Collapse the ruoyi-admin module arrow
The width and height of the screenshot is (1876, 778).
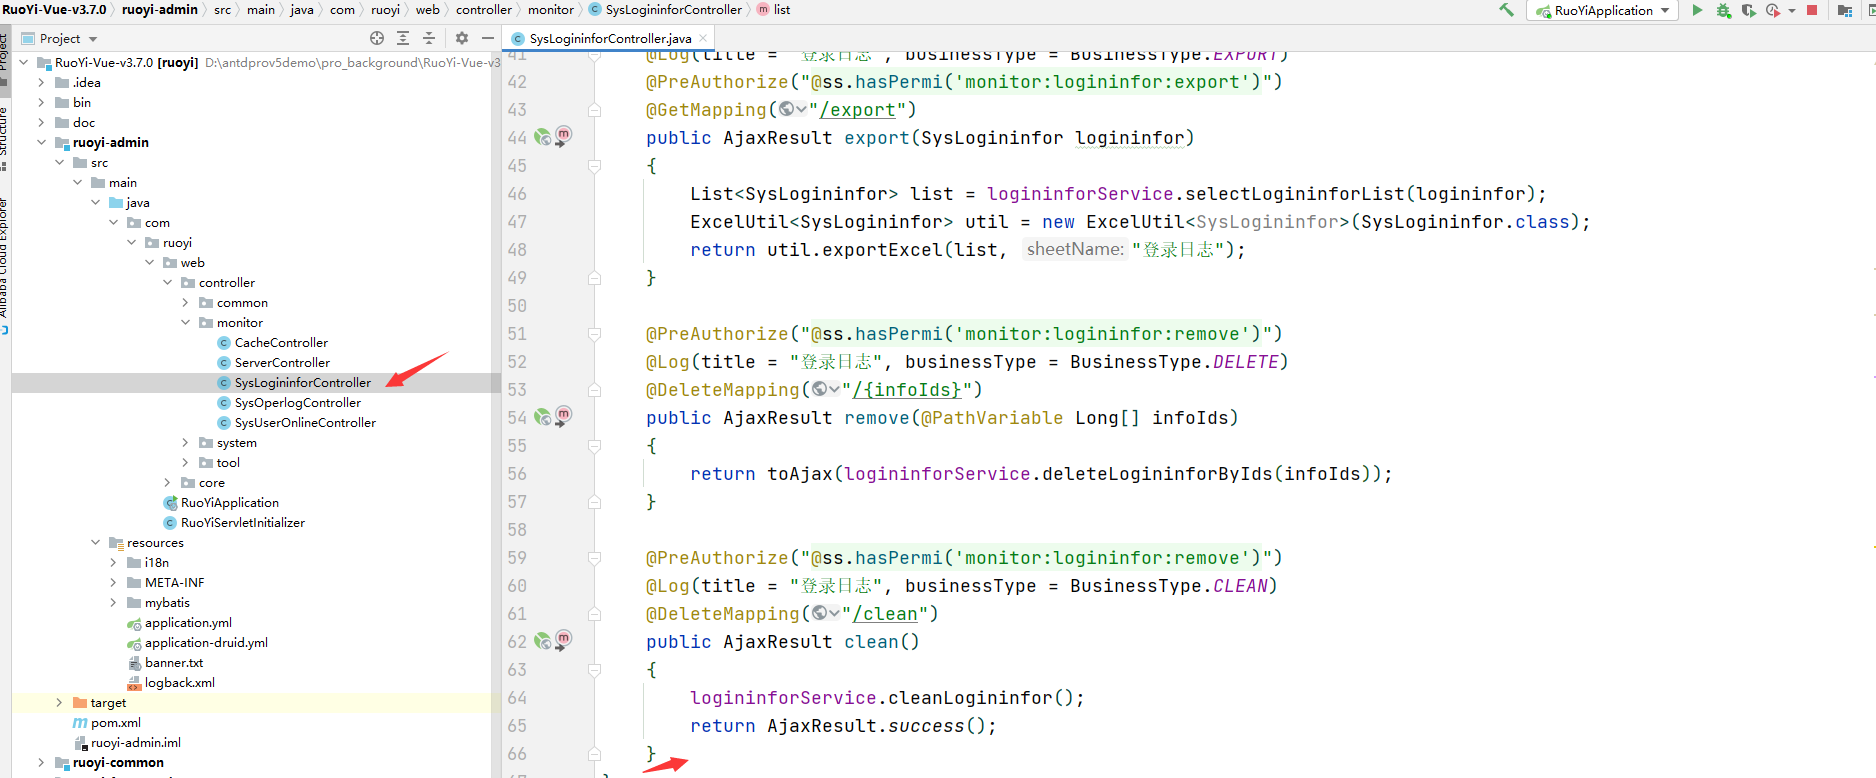coord(42,142)
